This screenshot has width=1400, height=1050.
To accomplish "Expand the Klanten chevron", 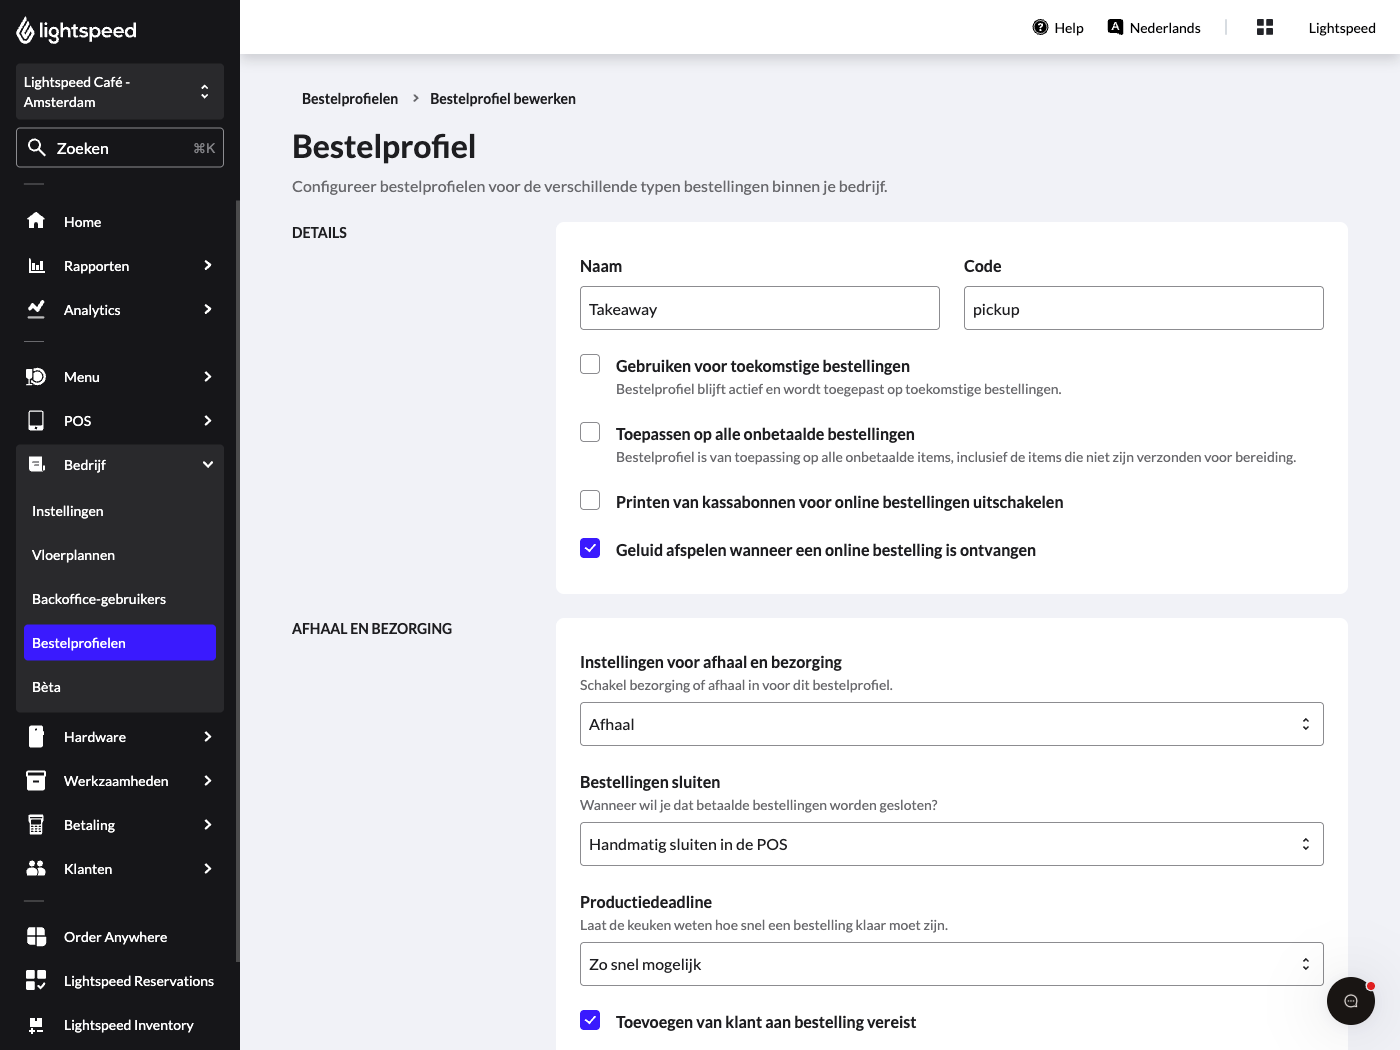I will point(208,868).
